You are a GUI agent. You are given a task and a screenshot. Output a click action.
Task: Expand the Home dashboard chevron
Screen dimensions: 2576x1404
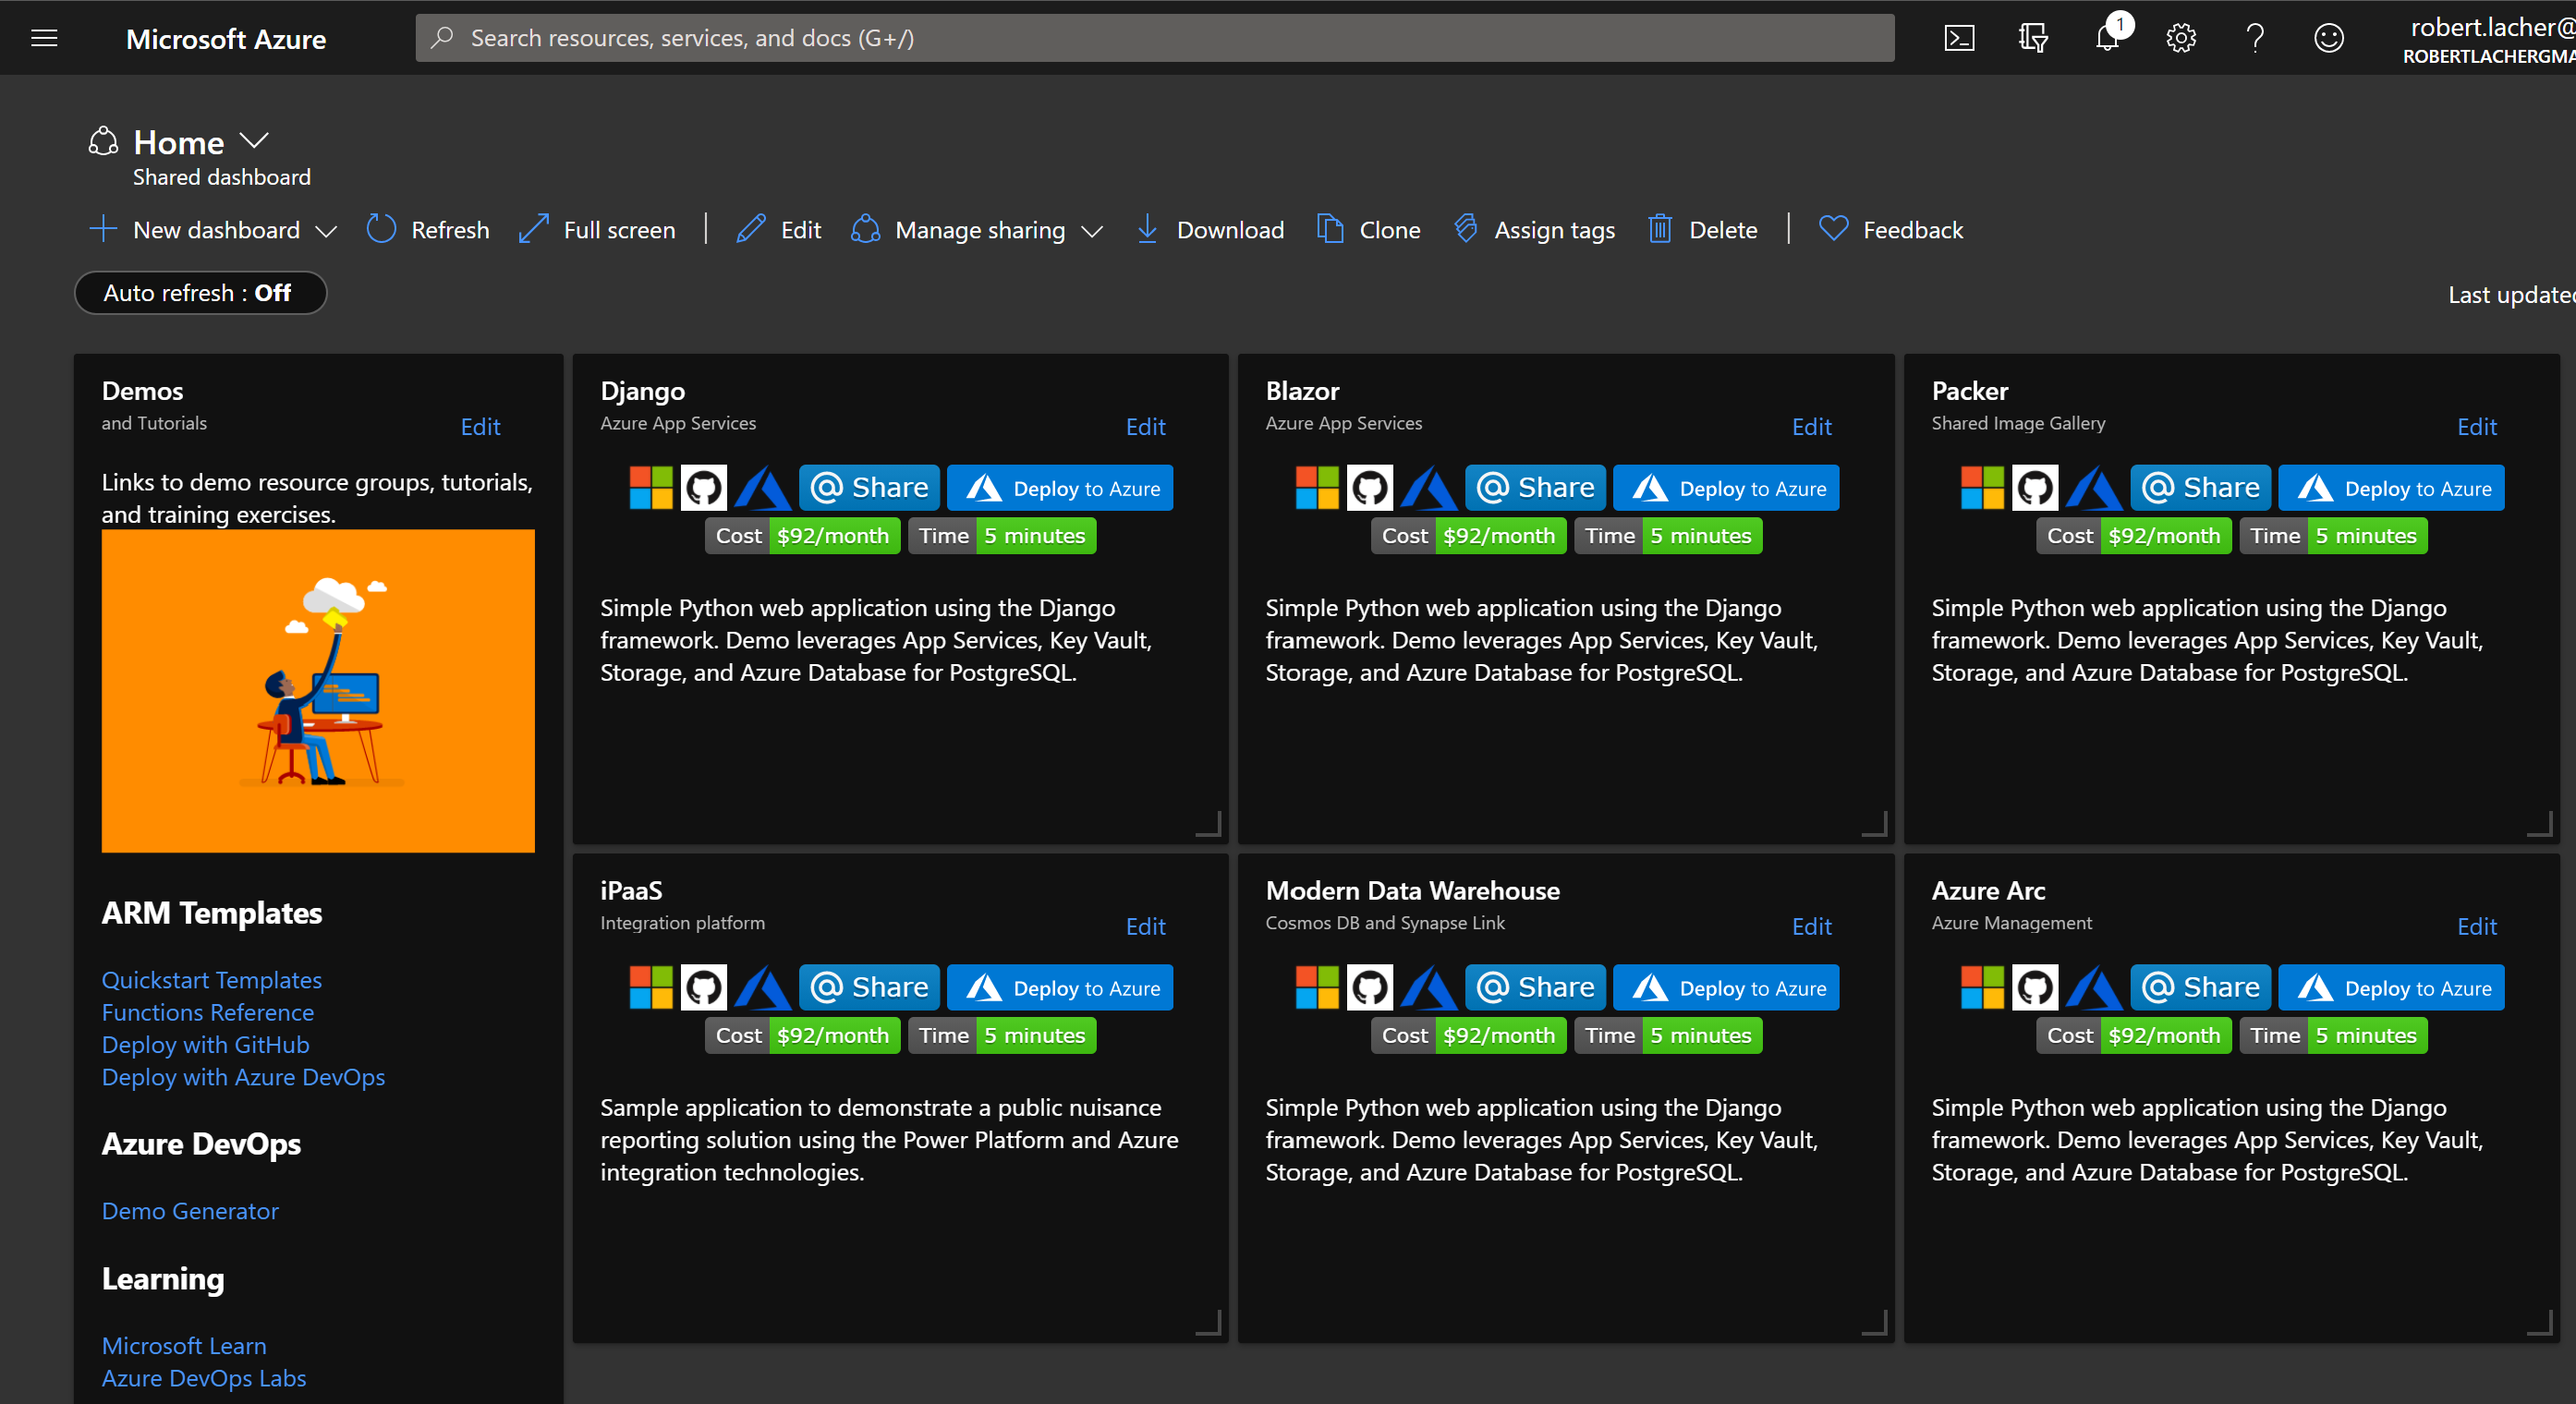(x=254, y=141)
